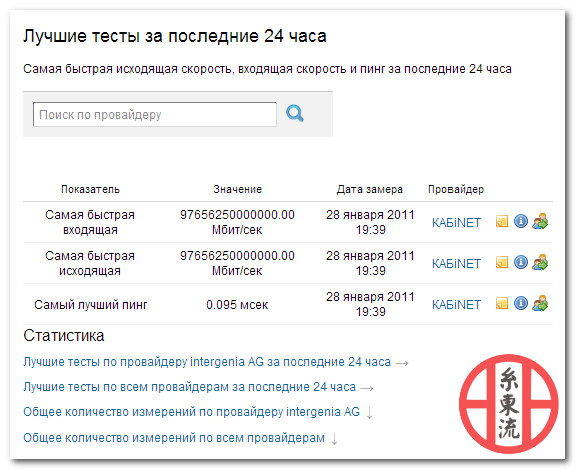Open 'Лучшие тесты по всем провайдерам' link
This screenshot has height=470, width=576.
[x=190, y=387]
